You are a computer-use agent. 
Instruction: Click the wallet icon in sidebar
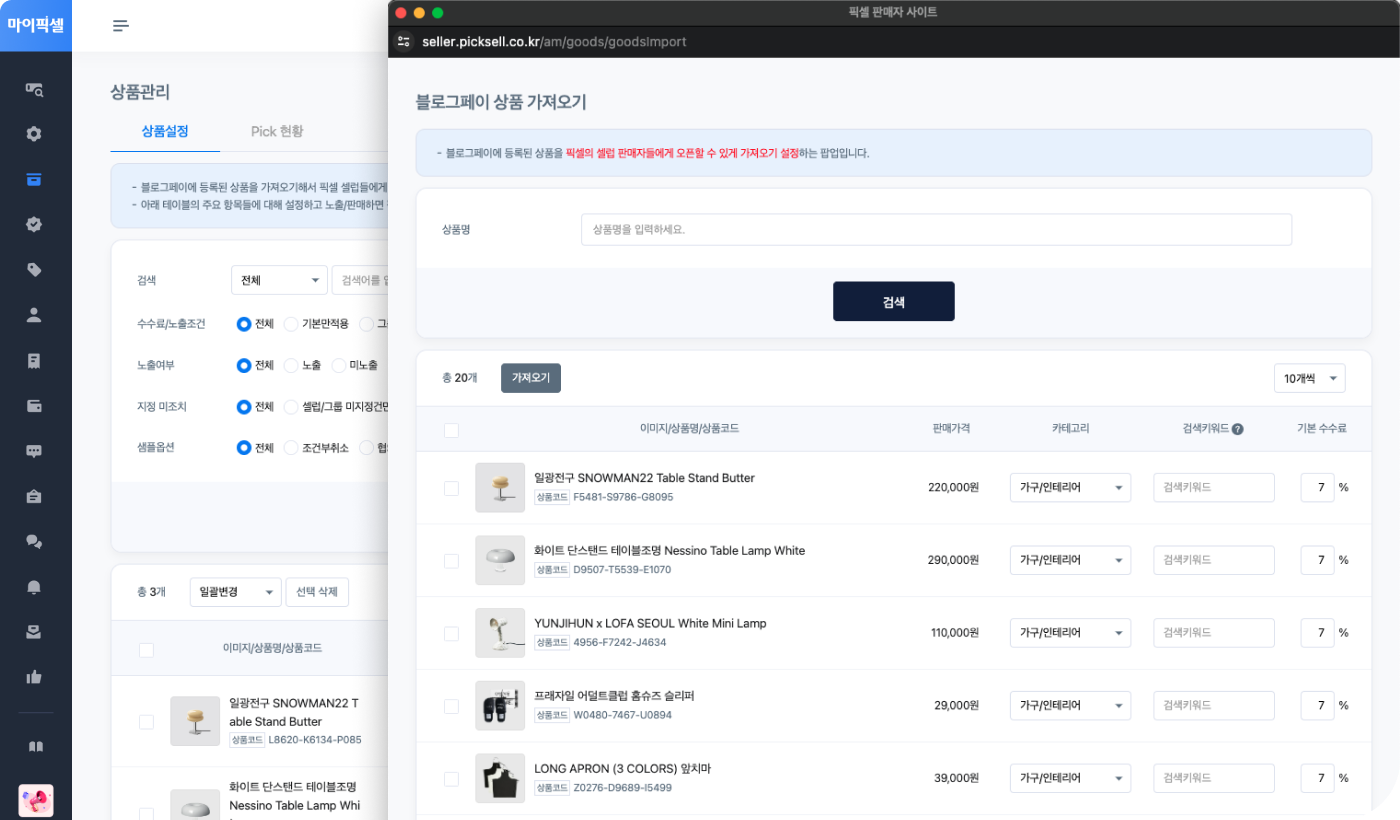(x=34, y=406)
